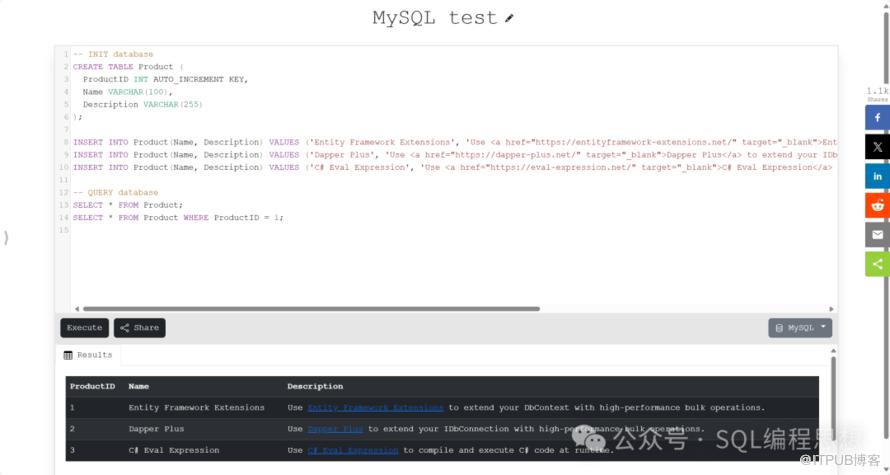Screen dimensions: 890x475
Task: Place cursor on 'SELECT * FROM Product;' line
Action: (x=128, y=205)
